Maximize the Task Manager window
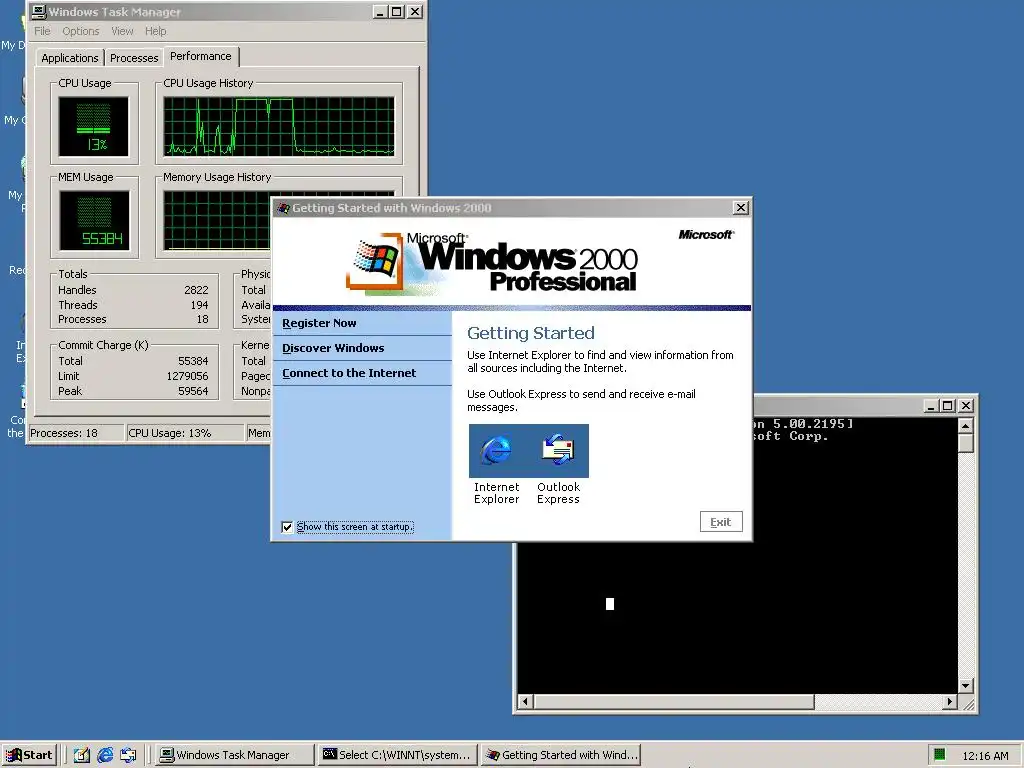The height and width of the screenshot is (768, 1024). [x=397, y=12]
